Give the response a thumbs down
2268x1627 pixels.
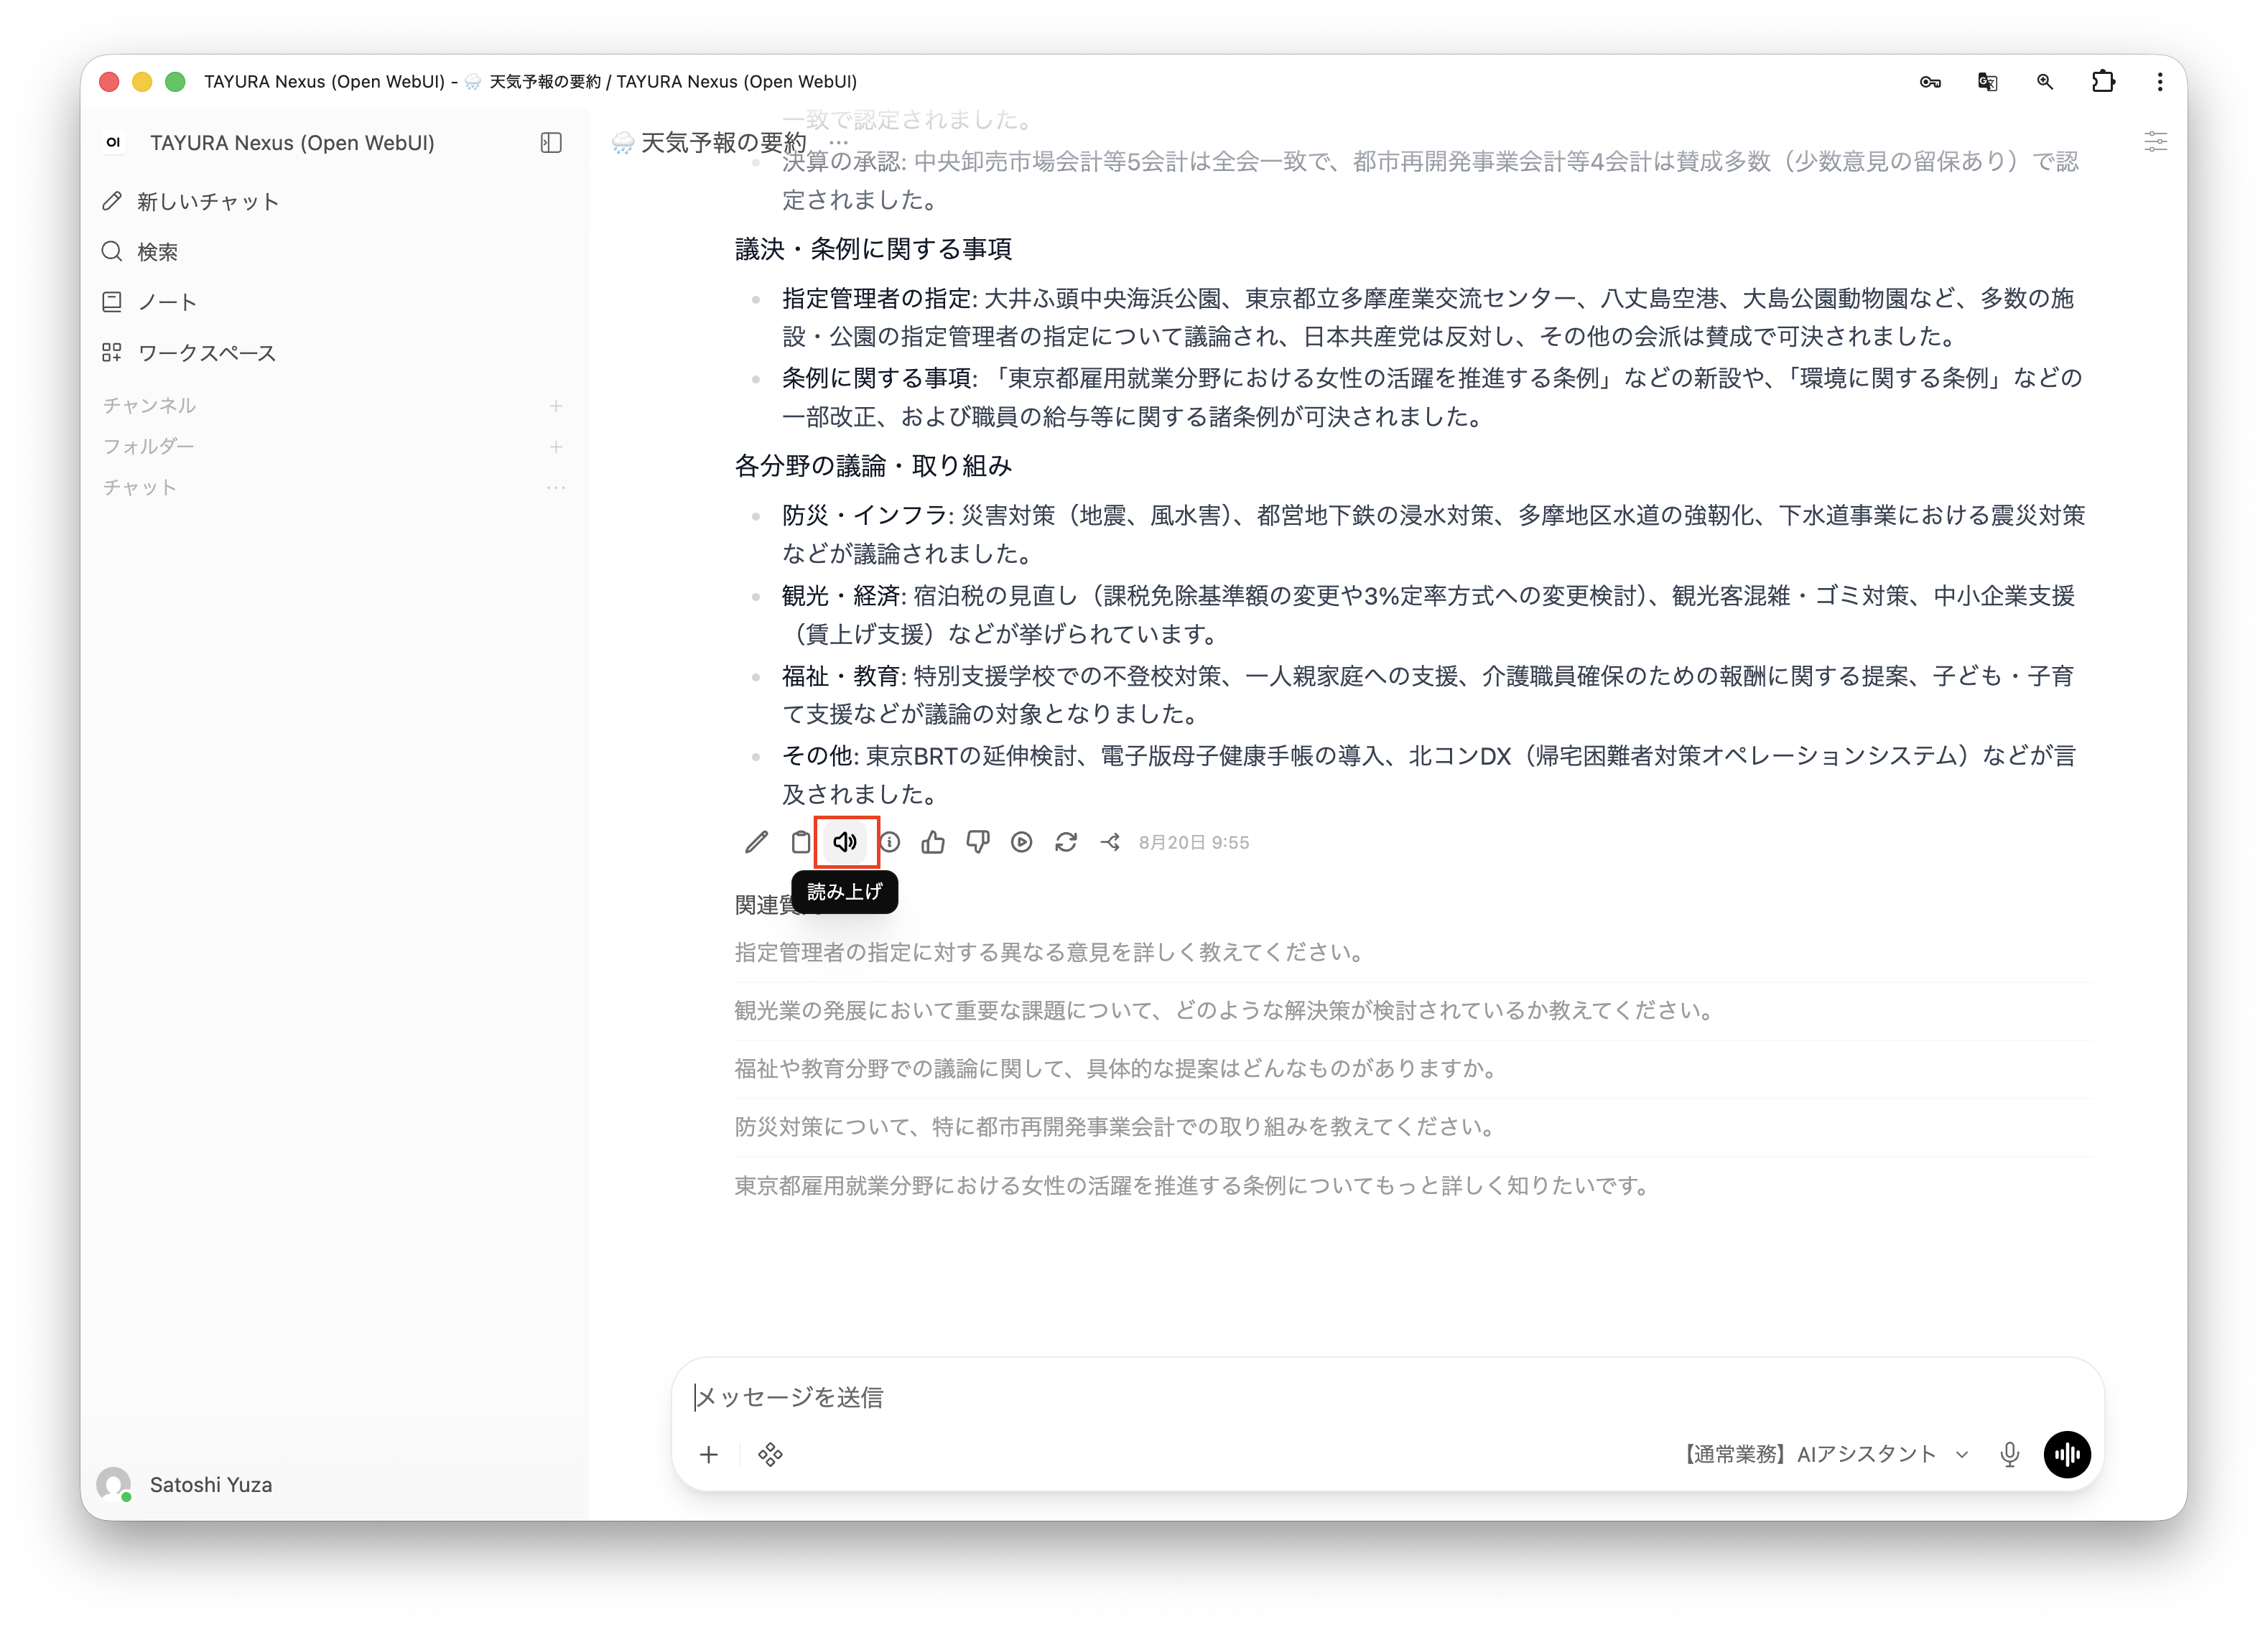[977, 842]
